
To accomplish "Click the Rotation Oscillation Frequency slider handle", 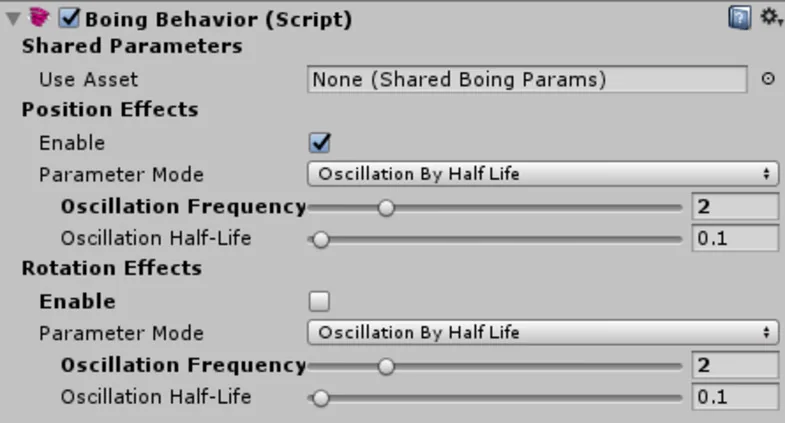I will 386,366.
